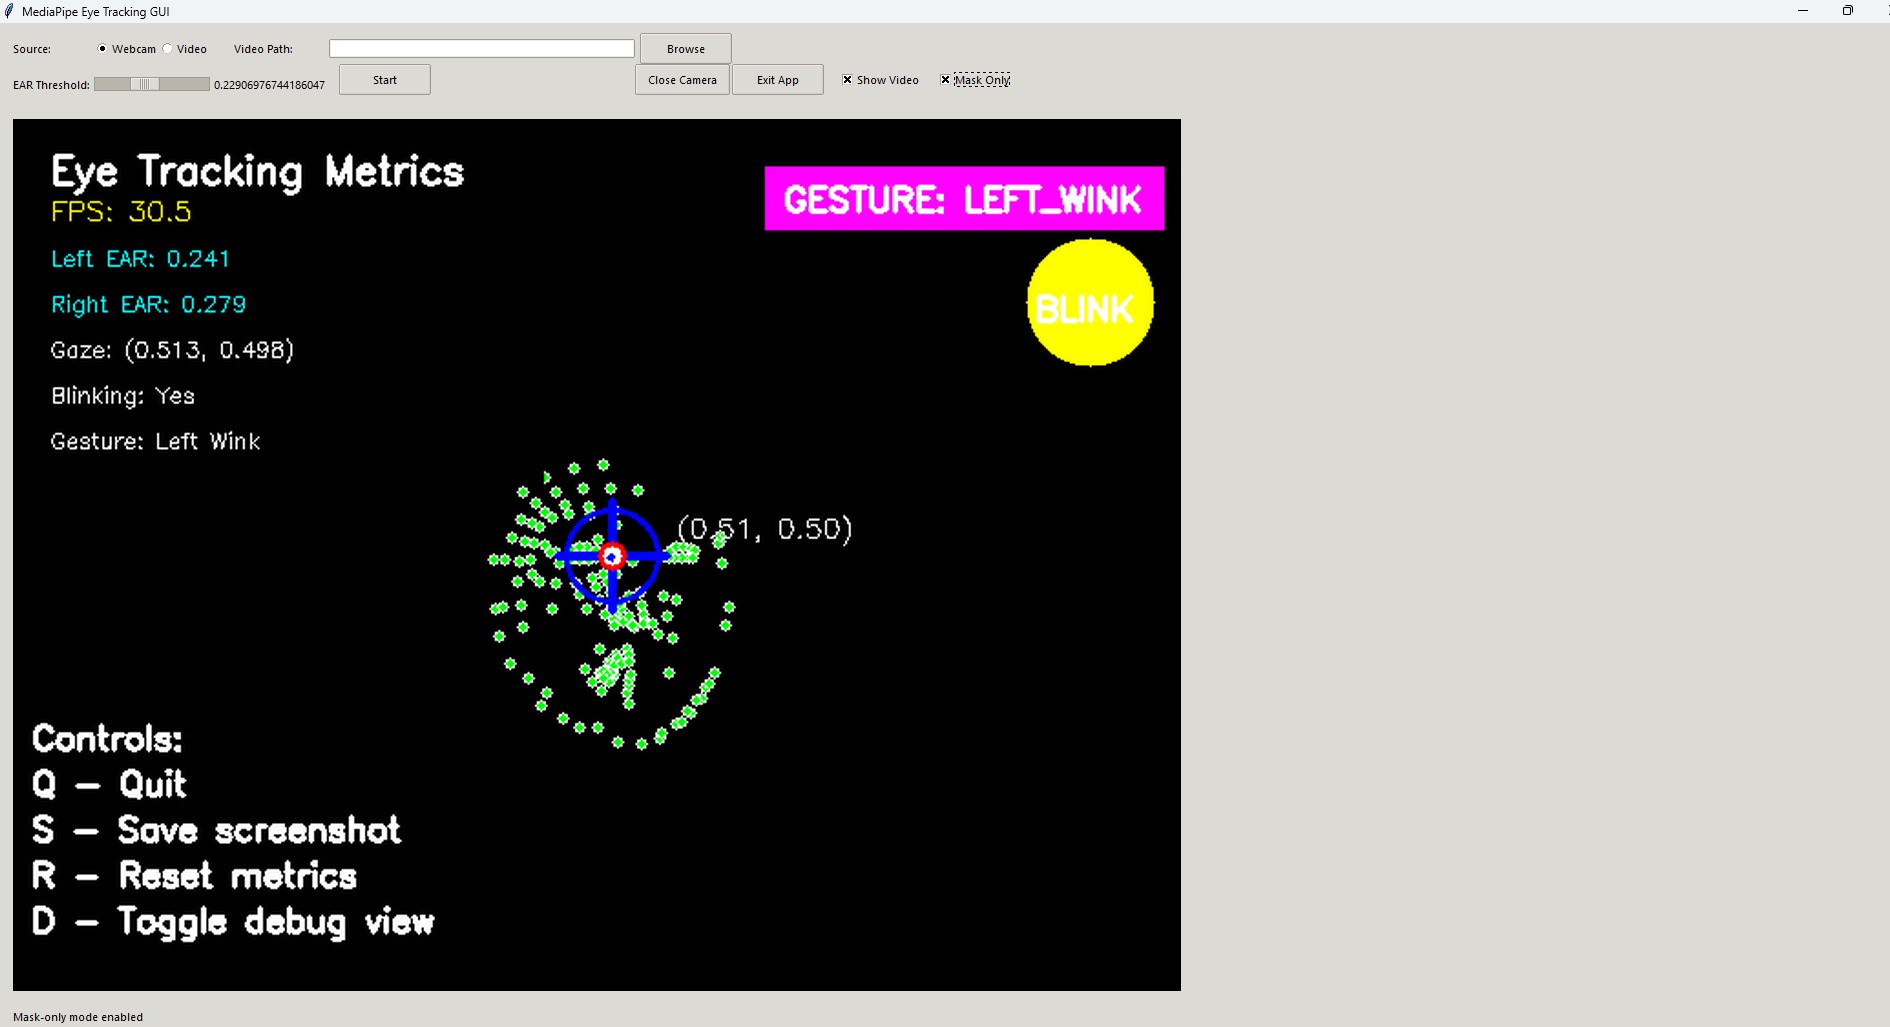This screenshot has height=1027, width=1890.
Task: Select the Webcam source radio button
Action: pos(102,49)
